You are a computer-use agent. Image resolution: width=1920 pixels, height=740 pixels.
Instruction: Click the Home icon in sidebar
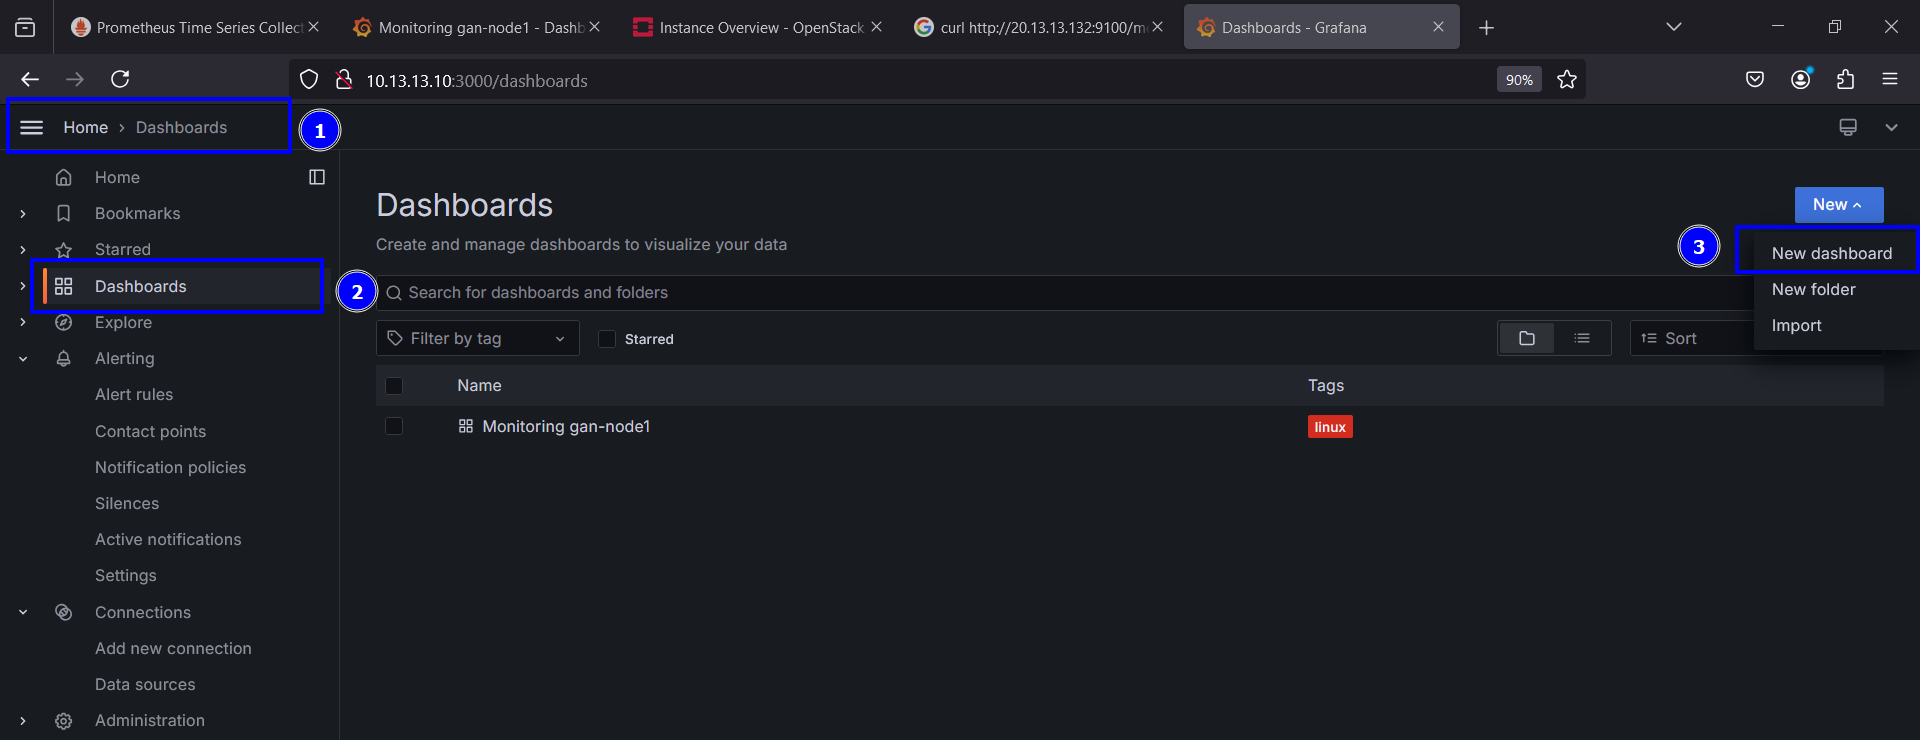64,177
